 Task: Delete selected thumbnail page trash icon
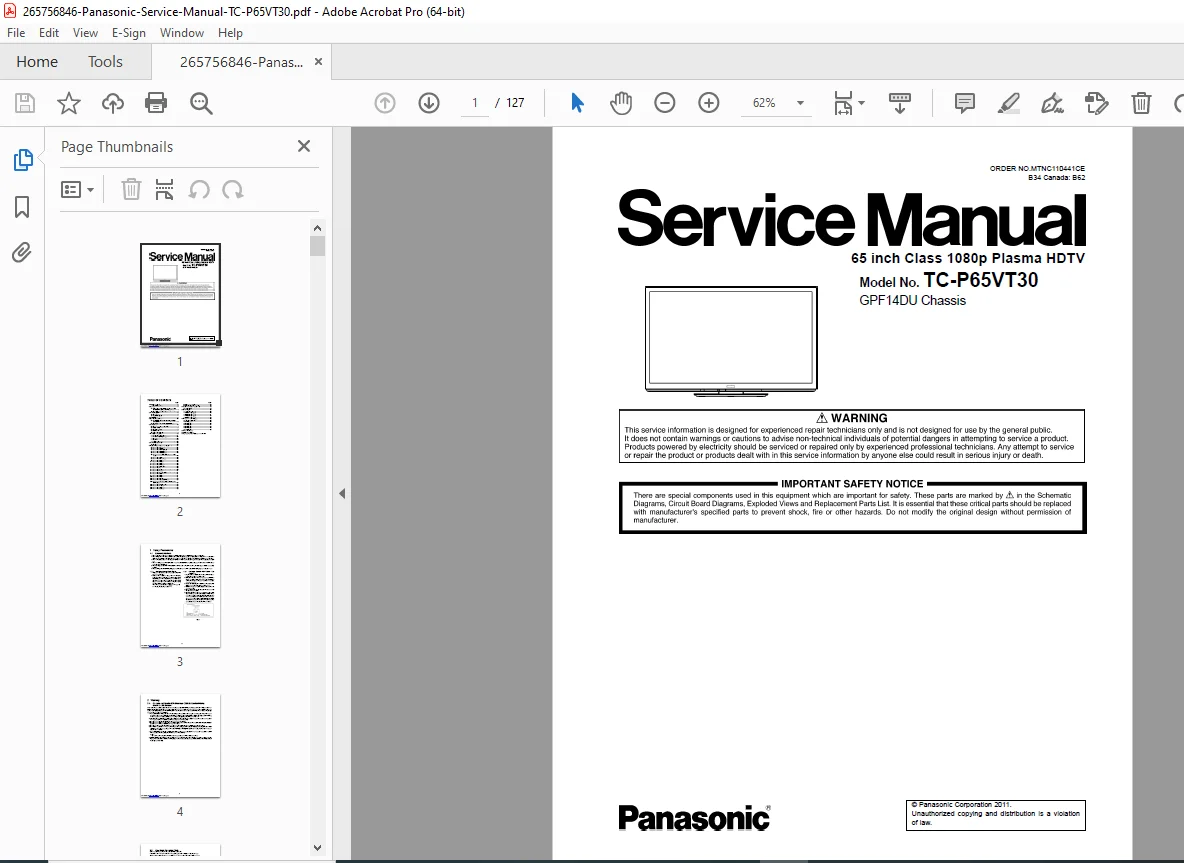[131, 190]
